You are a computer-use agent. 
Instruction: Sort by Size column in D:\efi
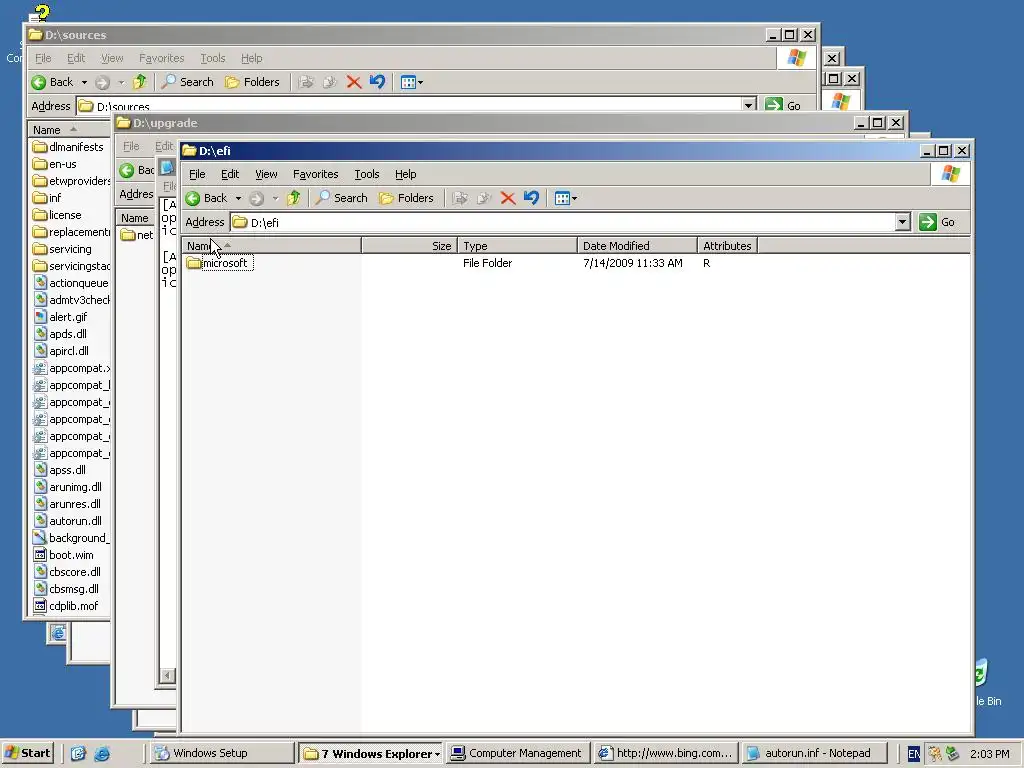[409, 246]
